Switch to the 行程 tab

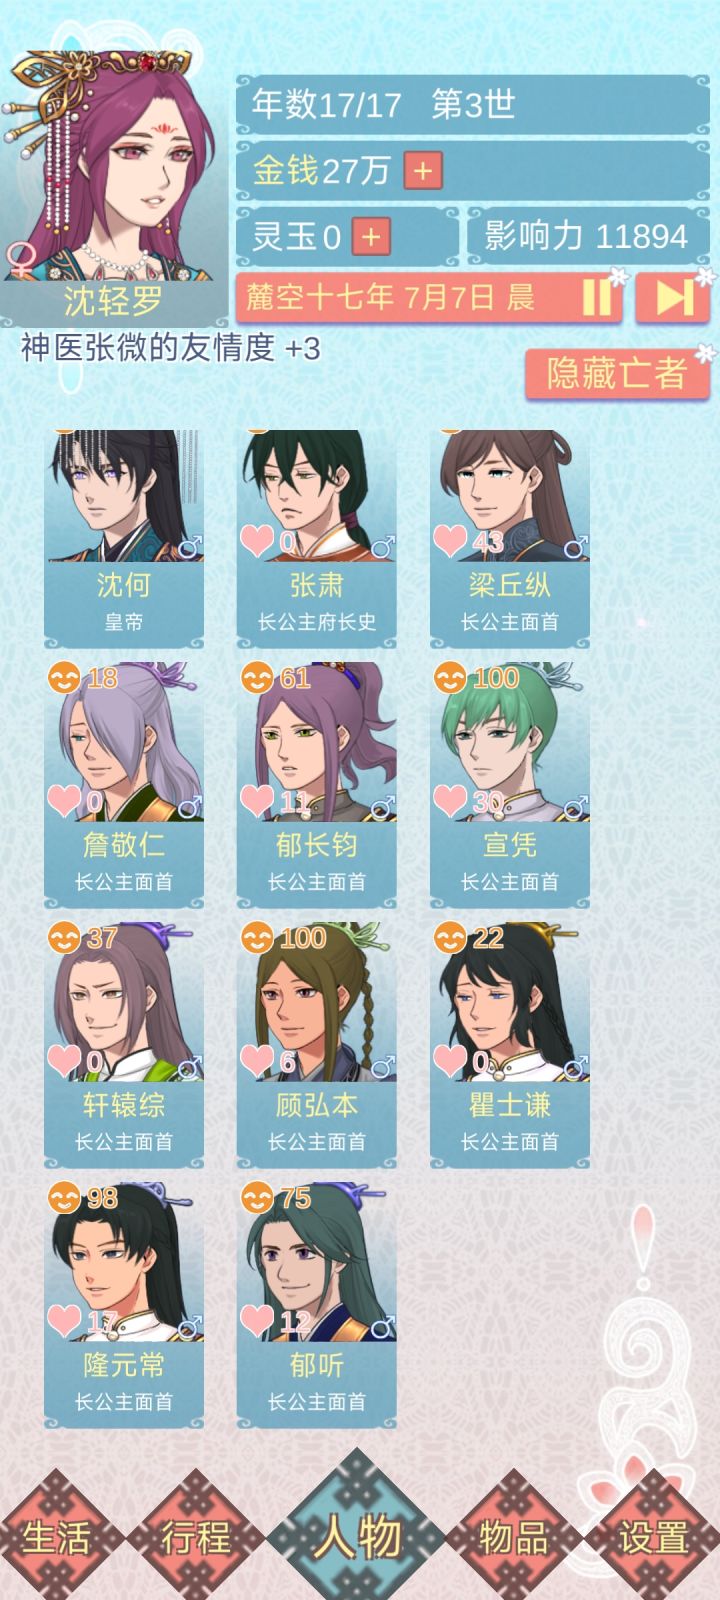click(x=196, y=1536)
